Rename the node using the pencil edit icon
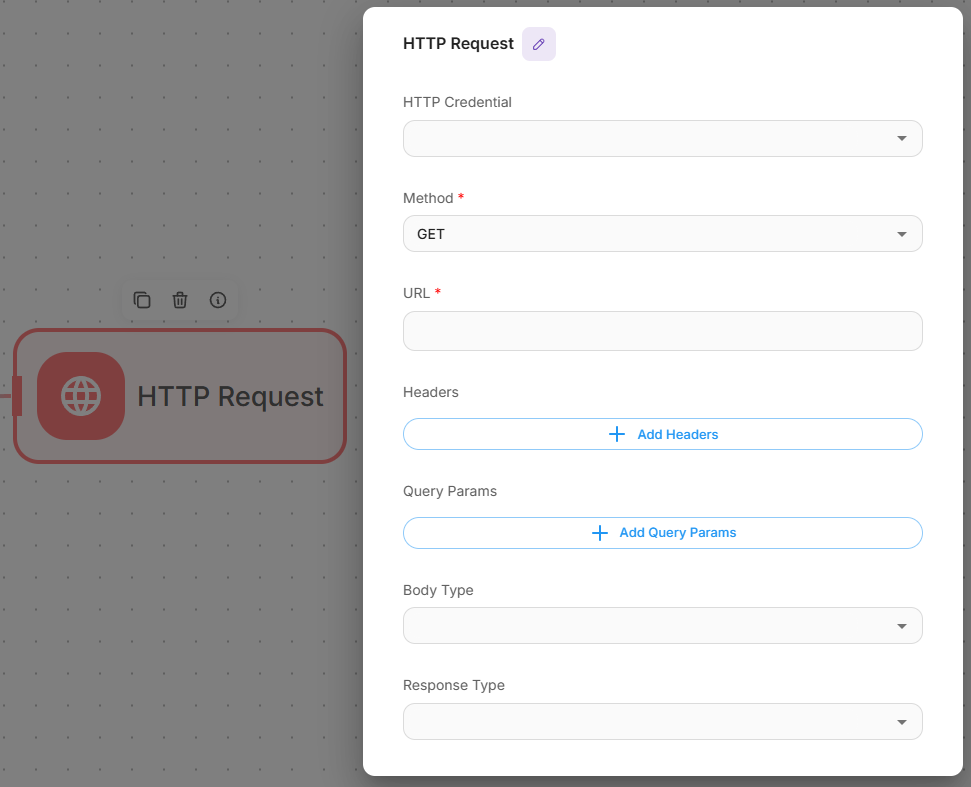971x787 pixels. point(539,44)
